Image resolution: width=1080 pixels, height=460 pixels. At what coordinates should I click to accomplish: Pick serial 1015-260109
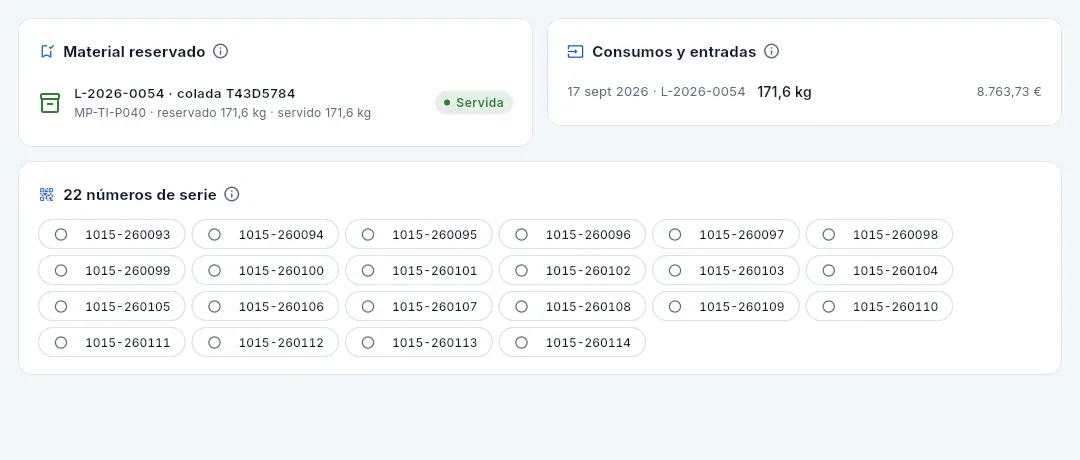pos(726,306)
